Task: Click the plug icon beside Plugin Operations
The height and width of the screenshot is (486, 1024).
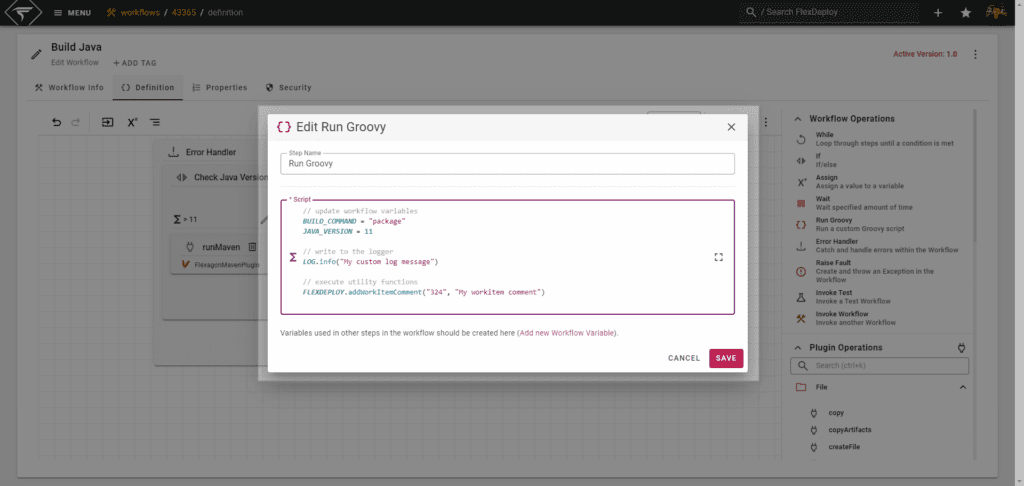Action: 961,348
